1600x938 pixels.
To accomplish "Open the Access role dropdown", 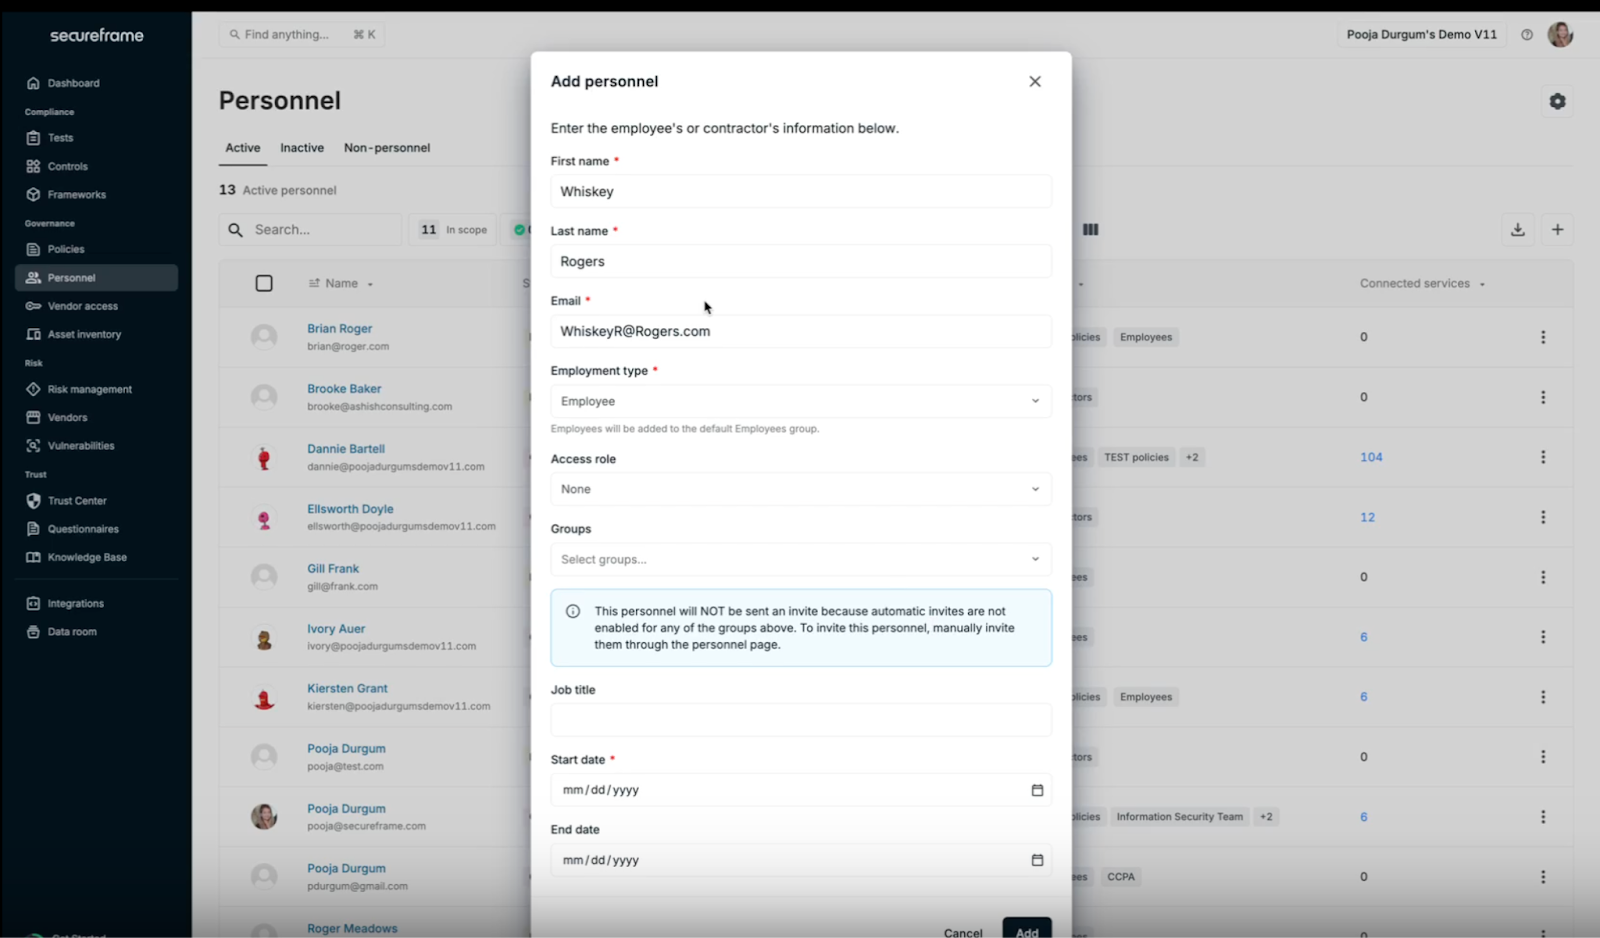I will 800,489.
